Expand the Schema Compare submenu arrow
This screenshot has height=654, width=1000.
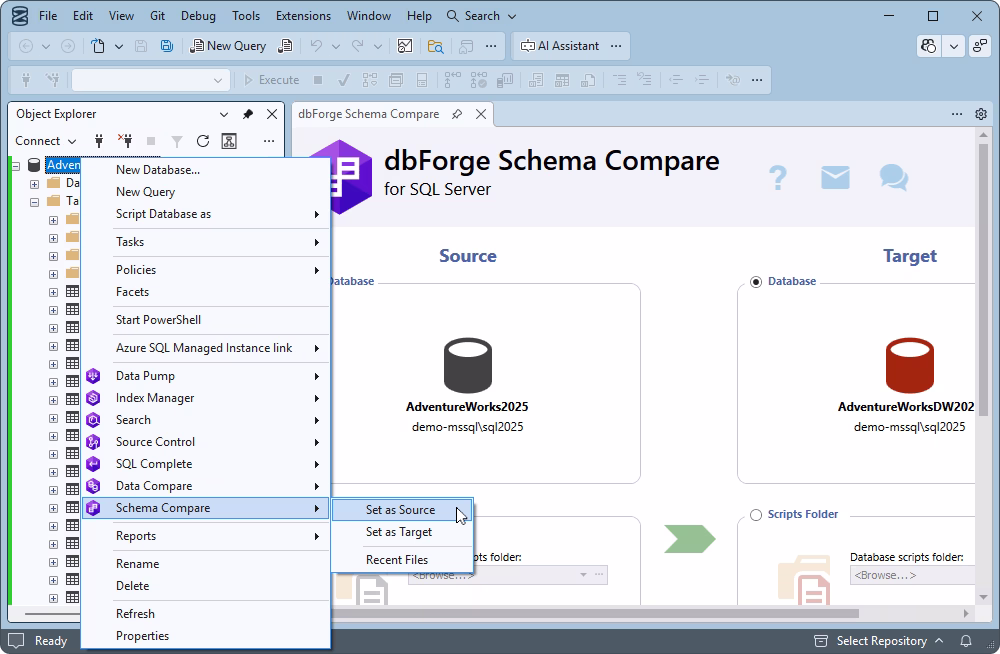pyautogui.click(x=316, y=509)
